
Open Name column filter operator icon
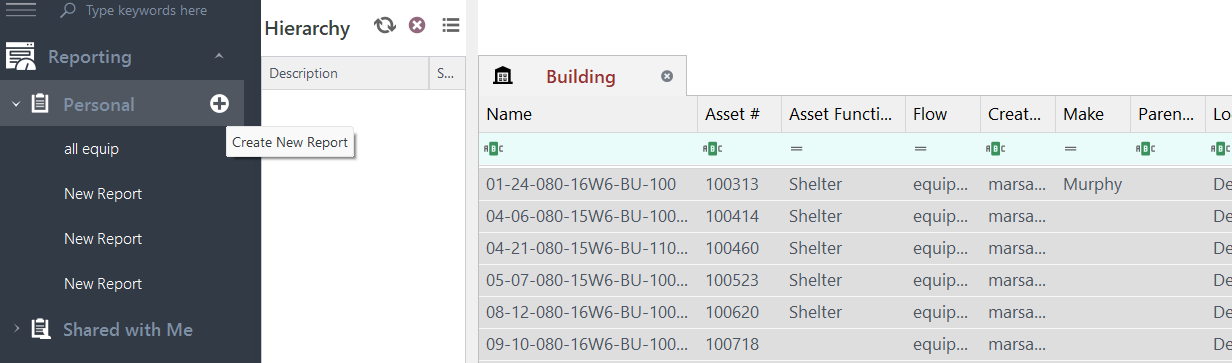pyautogui.click(x=494, y=149)
